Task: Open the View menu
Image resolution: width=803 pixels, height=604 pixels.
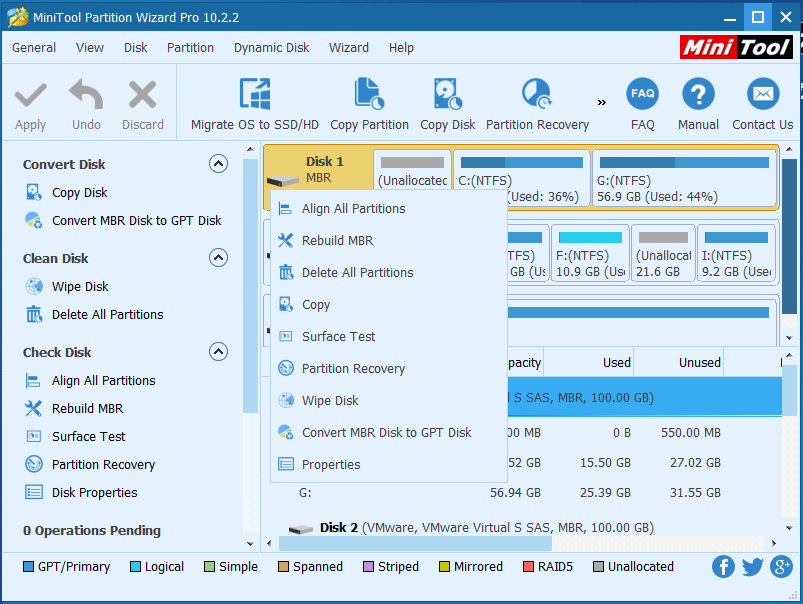Action: click(90, 48)
